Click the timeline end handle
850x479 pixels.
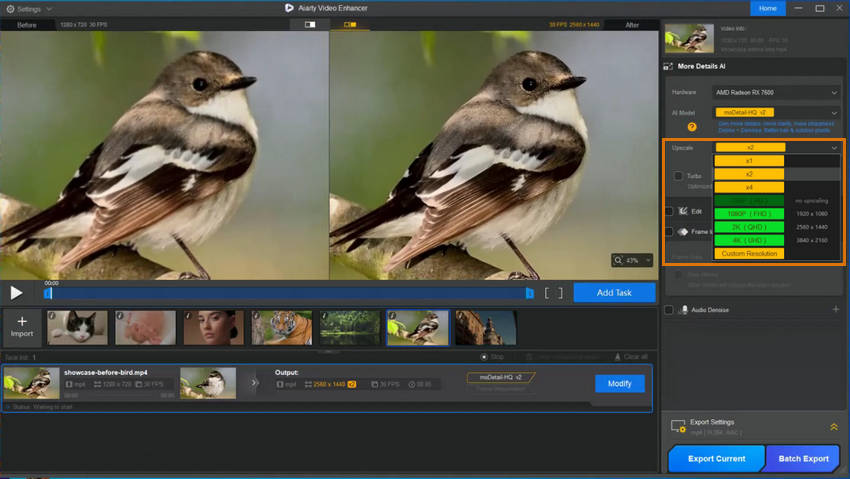[x=530, y=293]
